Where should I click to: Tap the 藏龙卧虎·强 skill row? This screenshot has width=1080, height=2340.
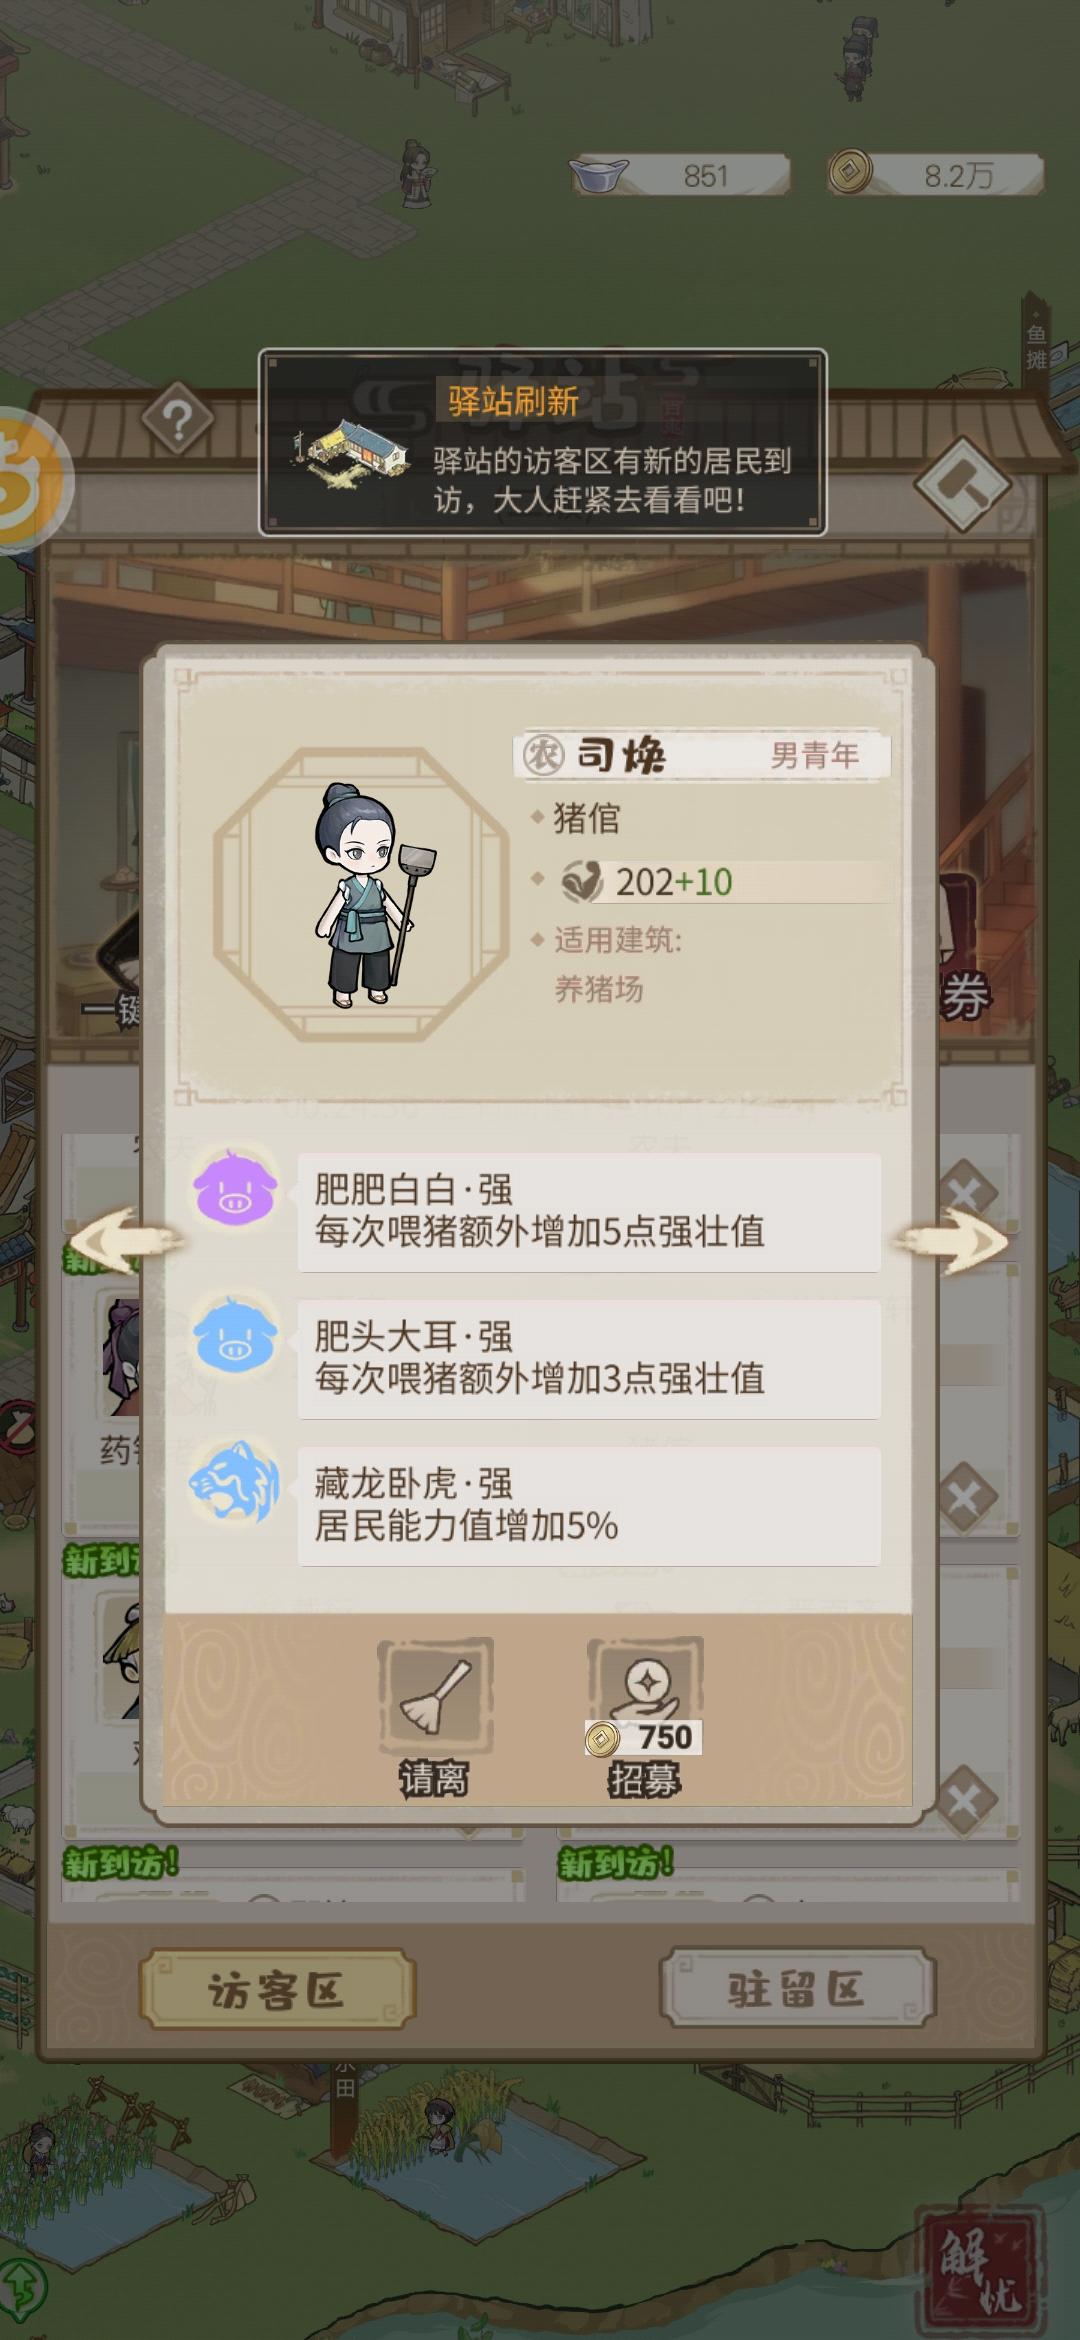(x=589, y=1506)
